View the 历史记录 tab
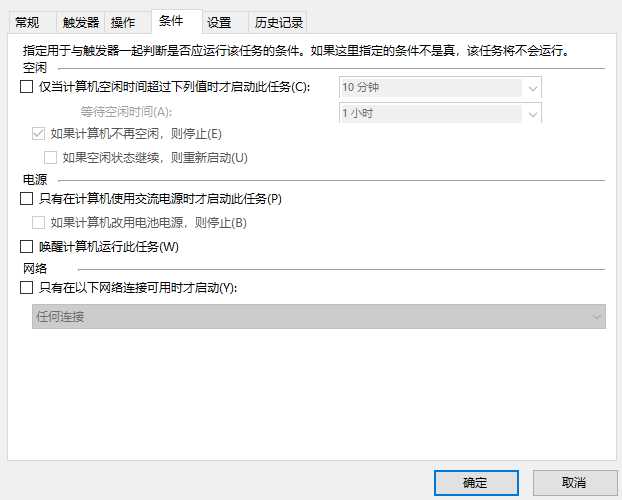 (x=278, y=22)
